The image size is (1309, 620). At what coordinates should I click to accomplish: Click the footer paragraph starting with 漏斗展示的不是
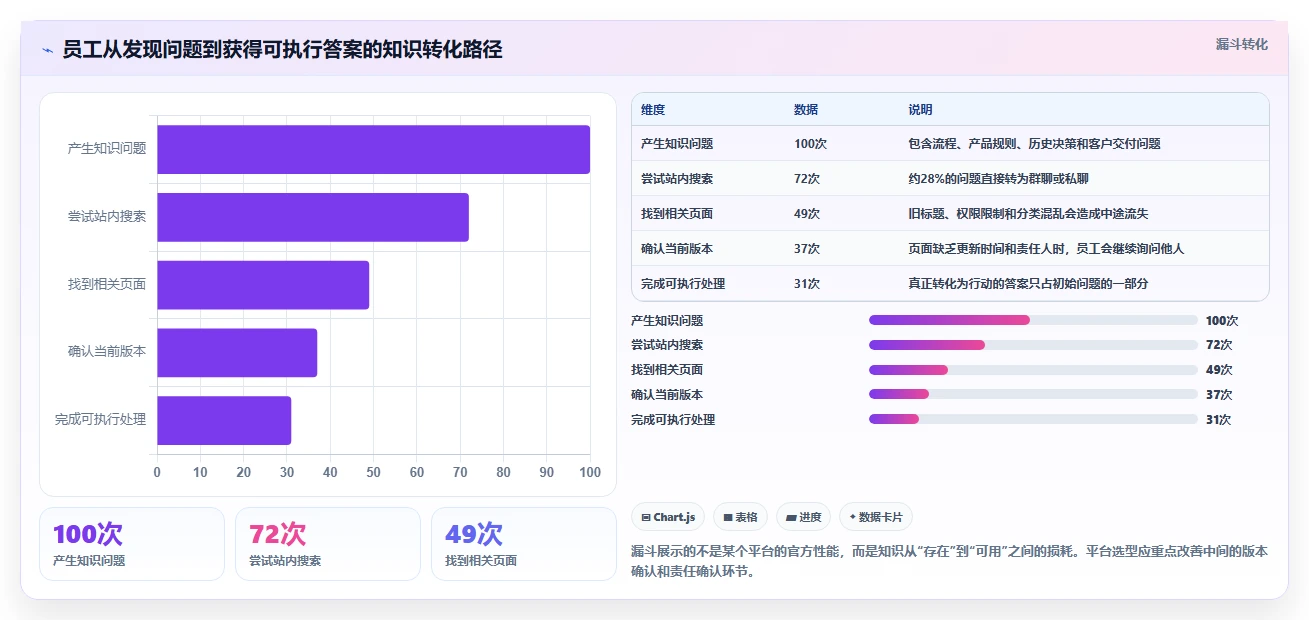tap(950, 561)
